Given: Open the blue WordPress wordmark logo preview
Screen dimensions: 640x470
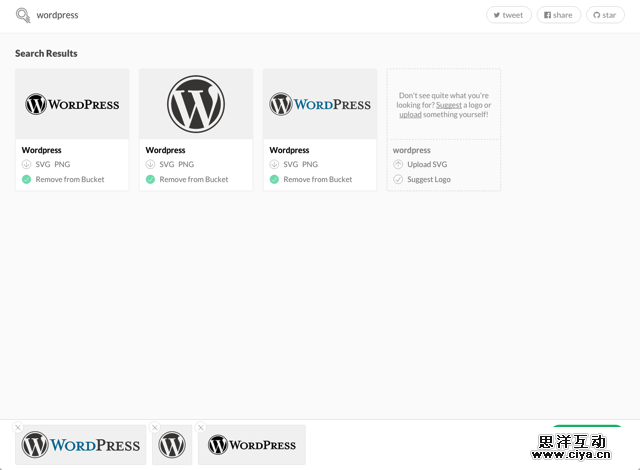Looking at the screenshot, I should (320, 104).
